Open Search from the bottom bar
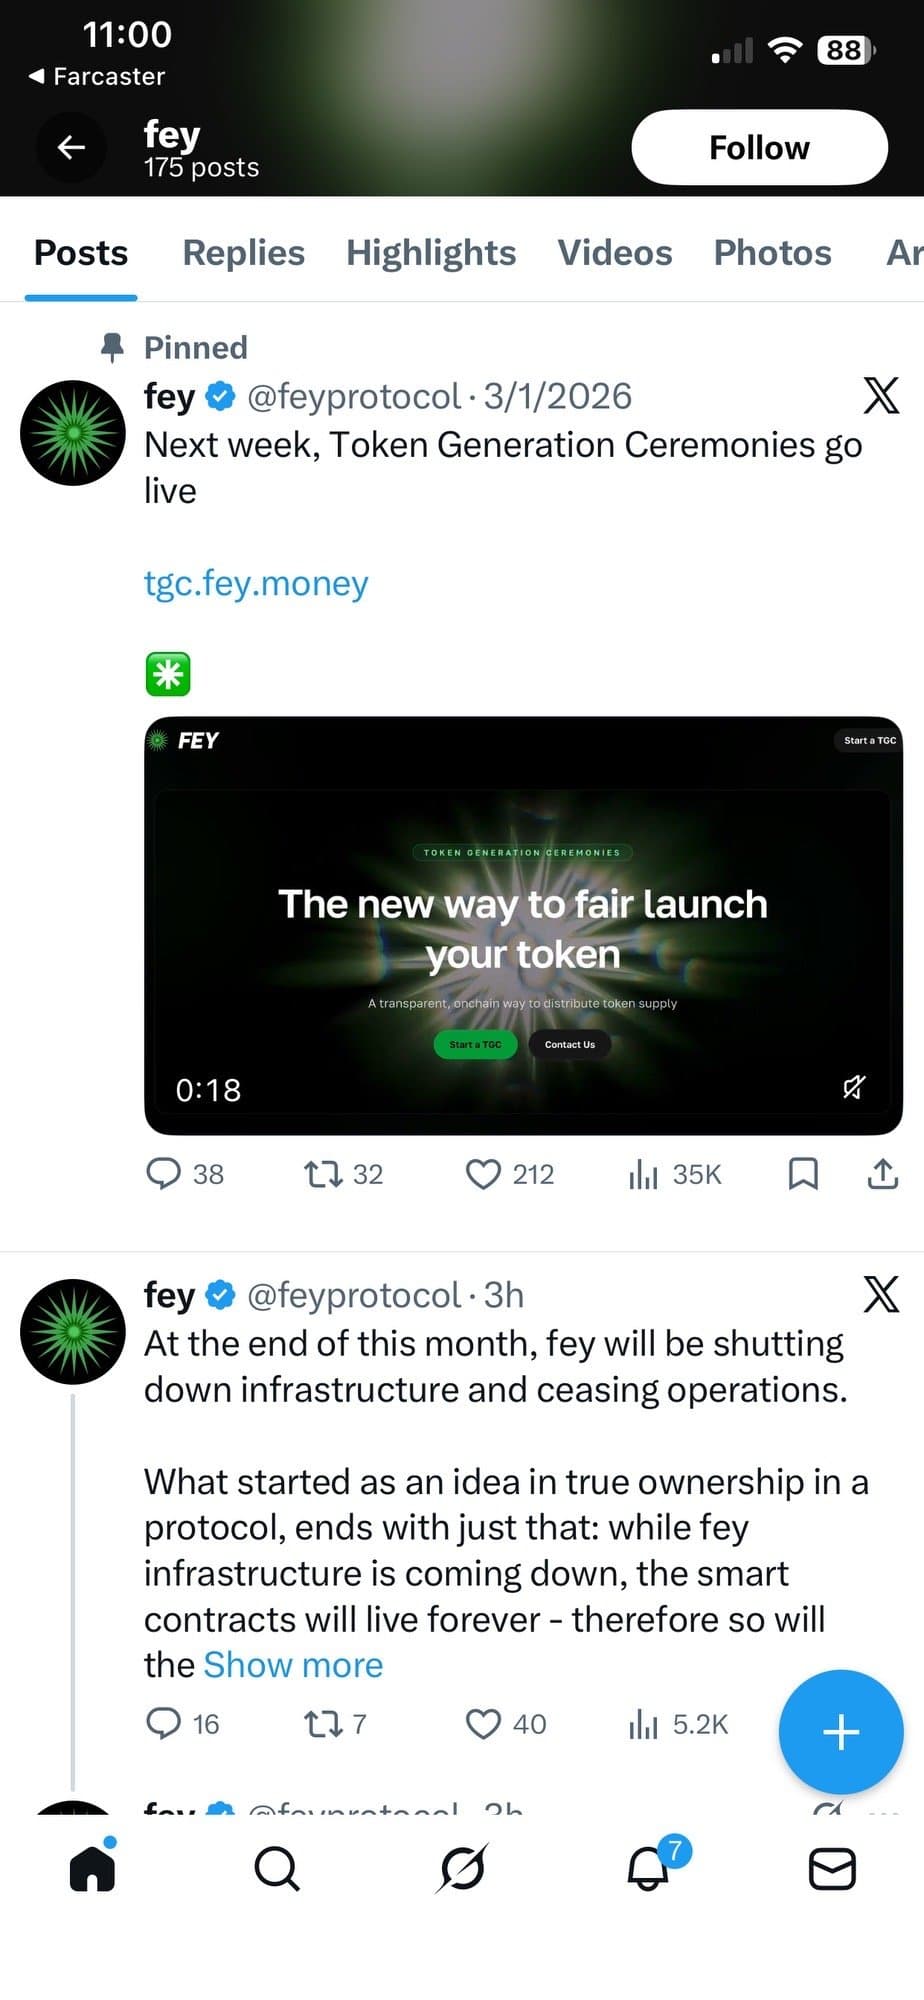 click(x=277, y=1868)
